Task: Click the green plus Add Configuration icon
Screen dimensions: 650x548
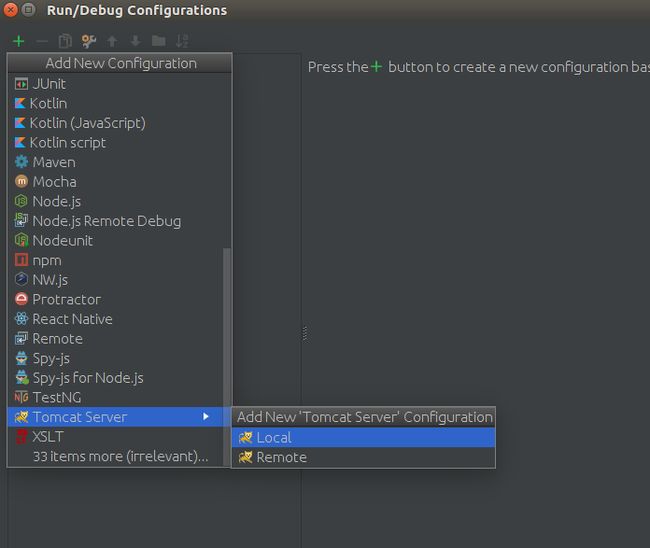Action: point(19,41)
